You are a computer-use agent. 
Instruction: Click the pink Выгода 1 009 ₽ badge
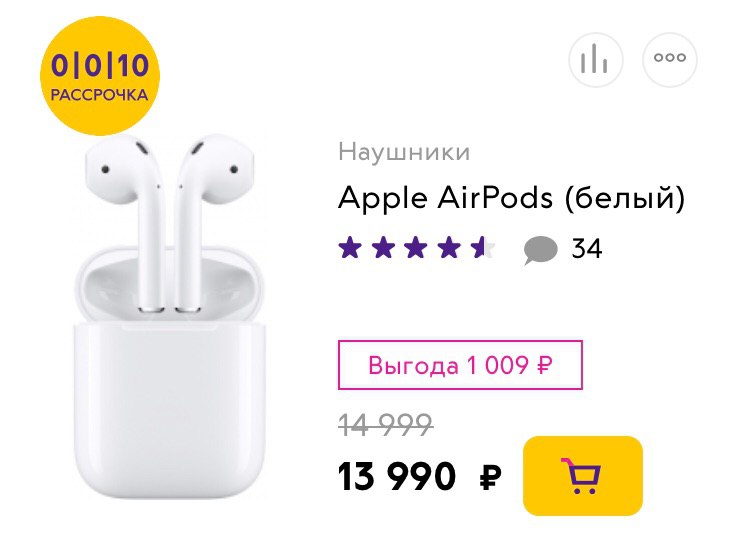click(460, 365)
